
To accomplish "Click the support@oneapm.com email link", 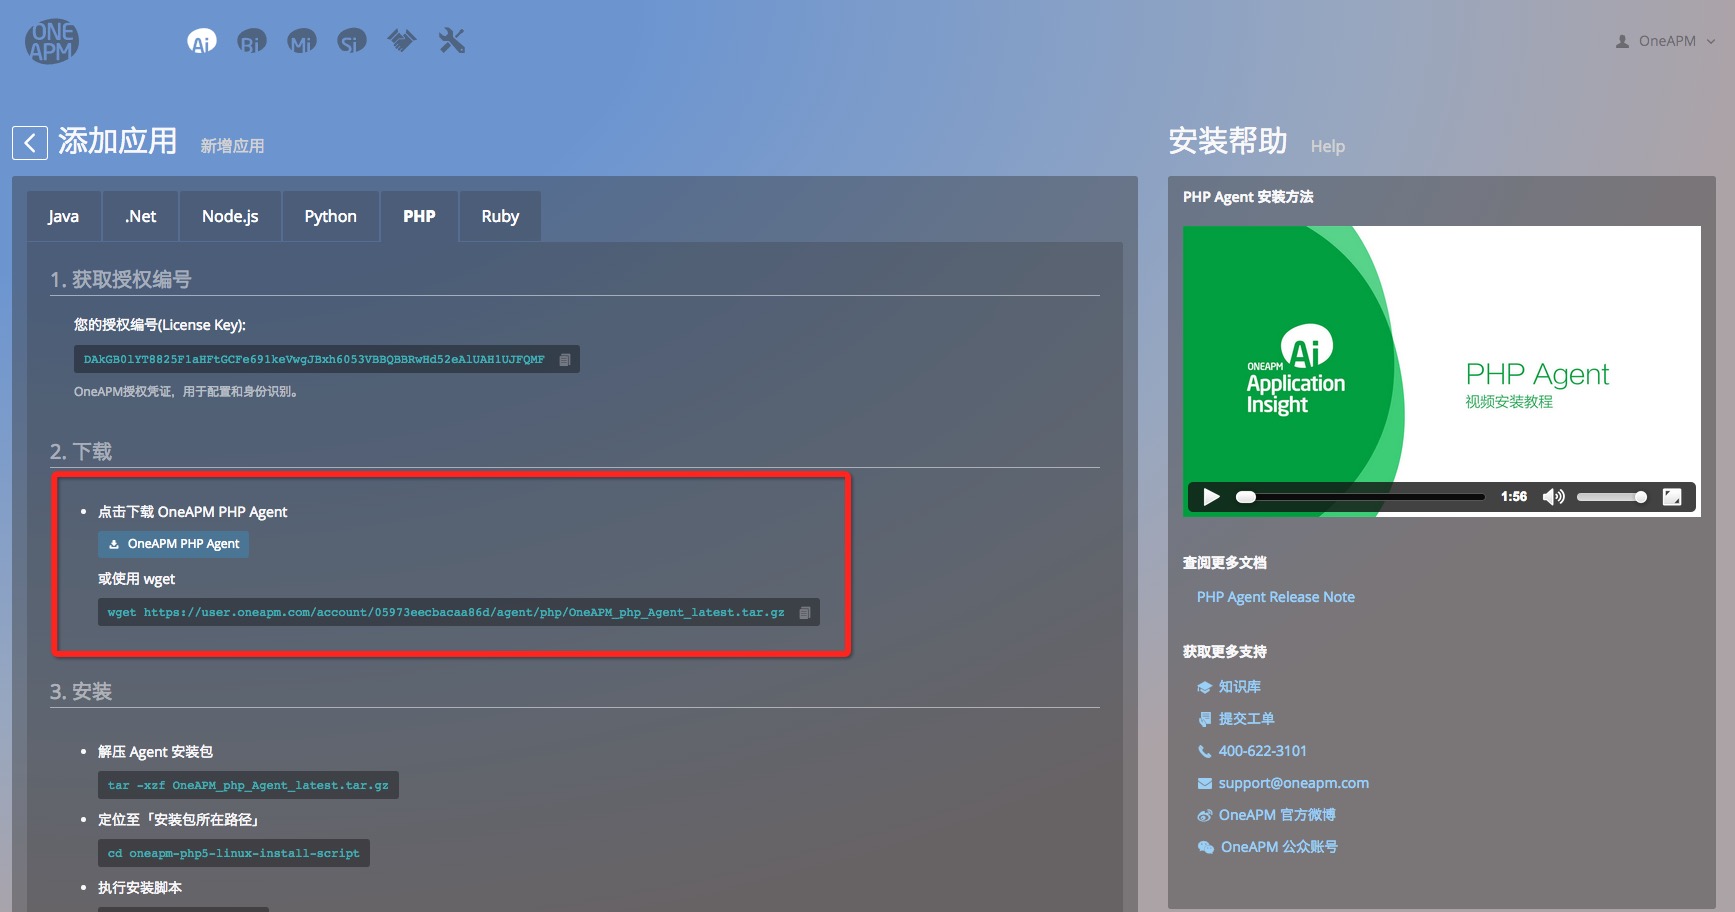I will pyautogui.click(x=1293, y=783).
